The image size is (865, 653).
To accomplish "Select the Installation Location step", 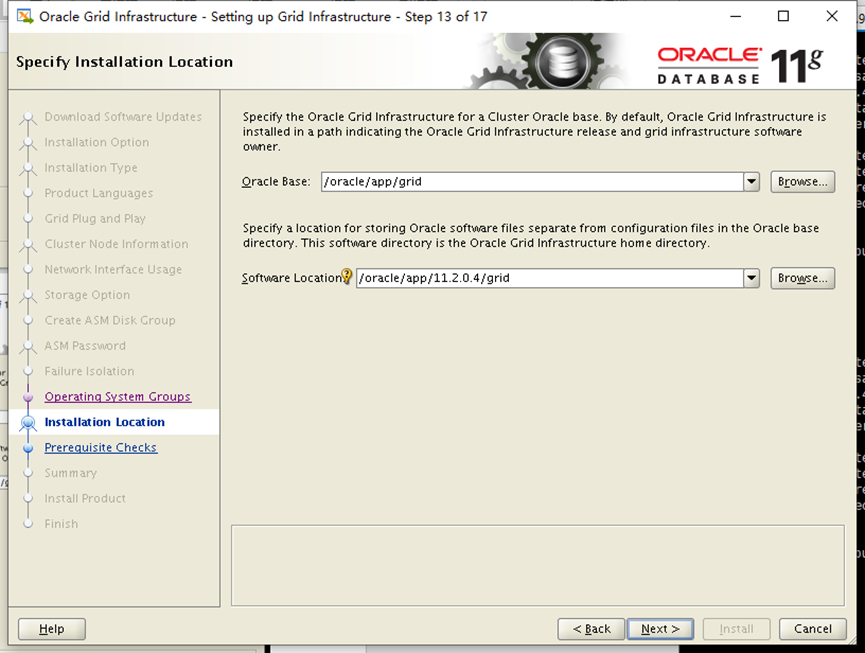I will coord(104,422).
